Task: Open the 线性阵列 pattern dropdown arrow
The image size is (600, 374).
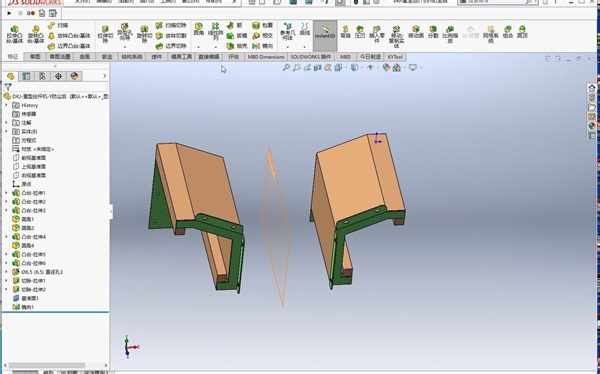Action: [215, 47]
